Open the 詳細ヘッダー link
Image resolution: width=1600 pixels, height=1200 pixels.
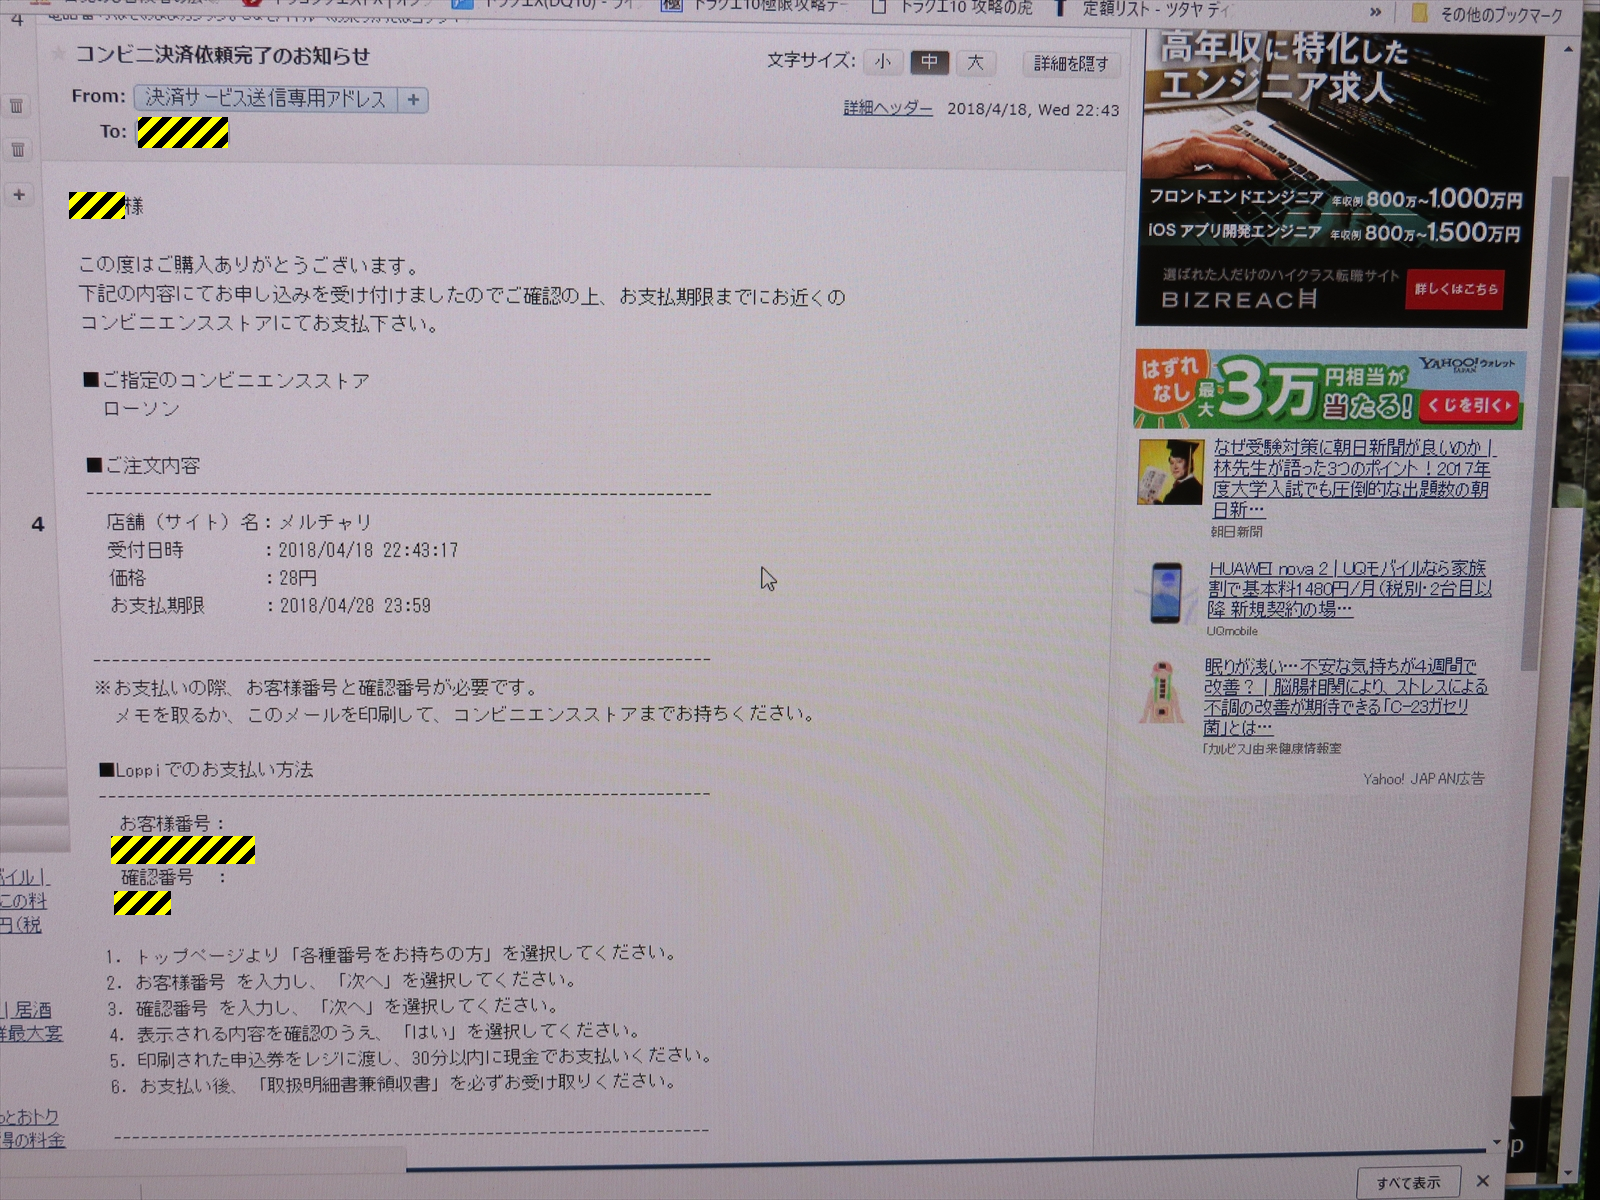887,109
